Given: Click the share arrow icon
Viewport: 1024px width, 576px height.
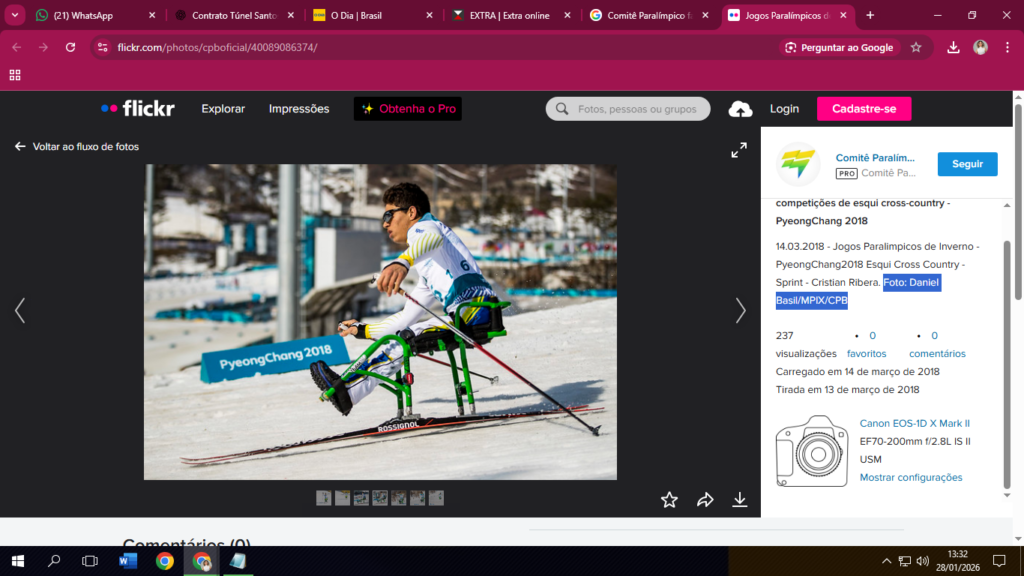Looking at the screenshot, I should [x=705, y=499].
